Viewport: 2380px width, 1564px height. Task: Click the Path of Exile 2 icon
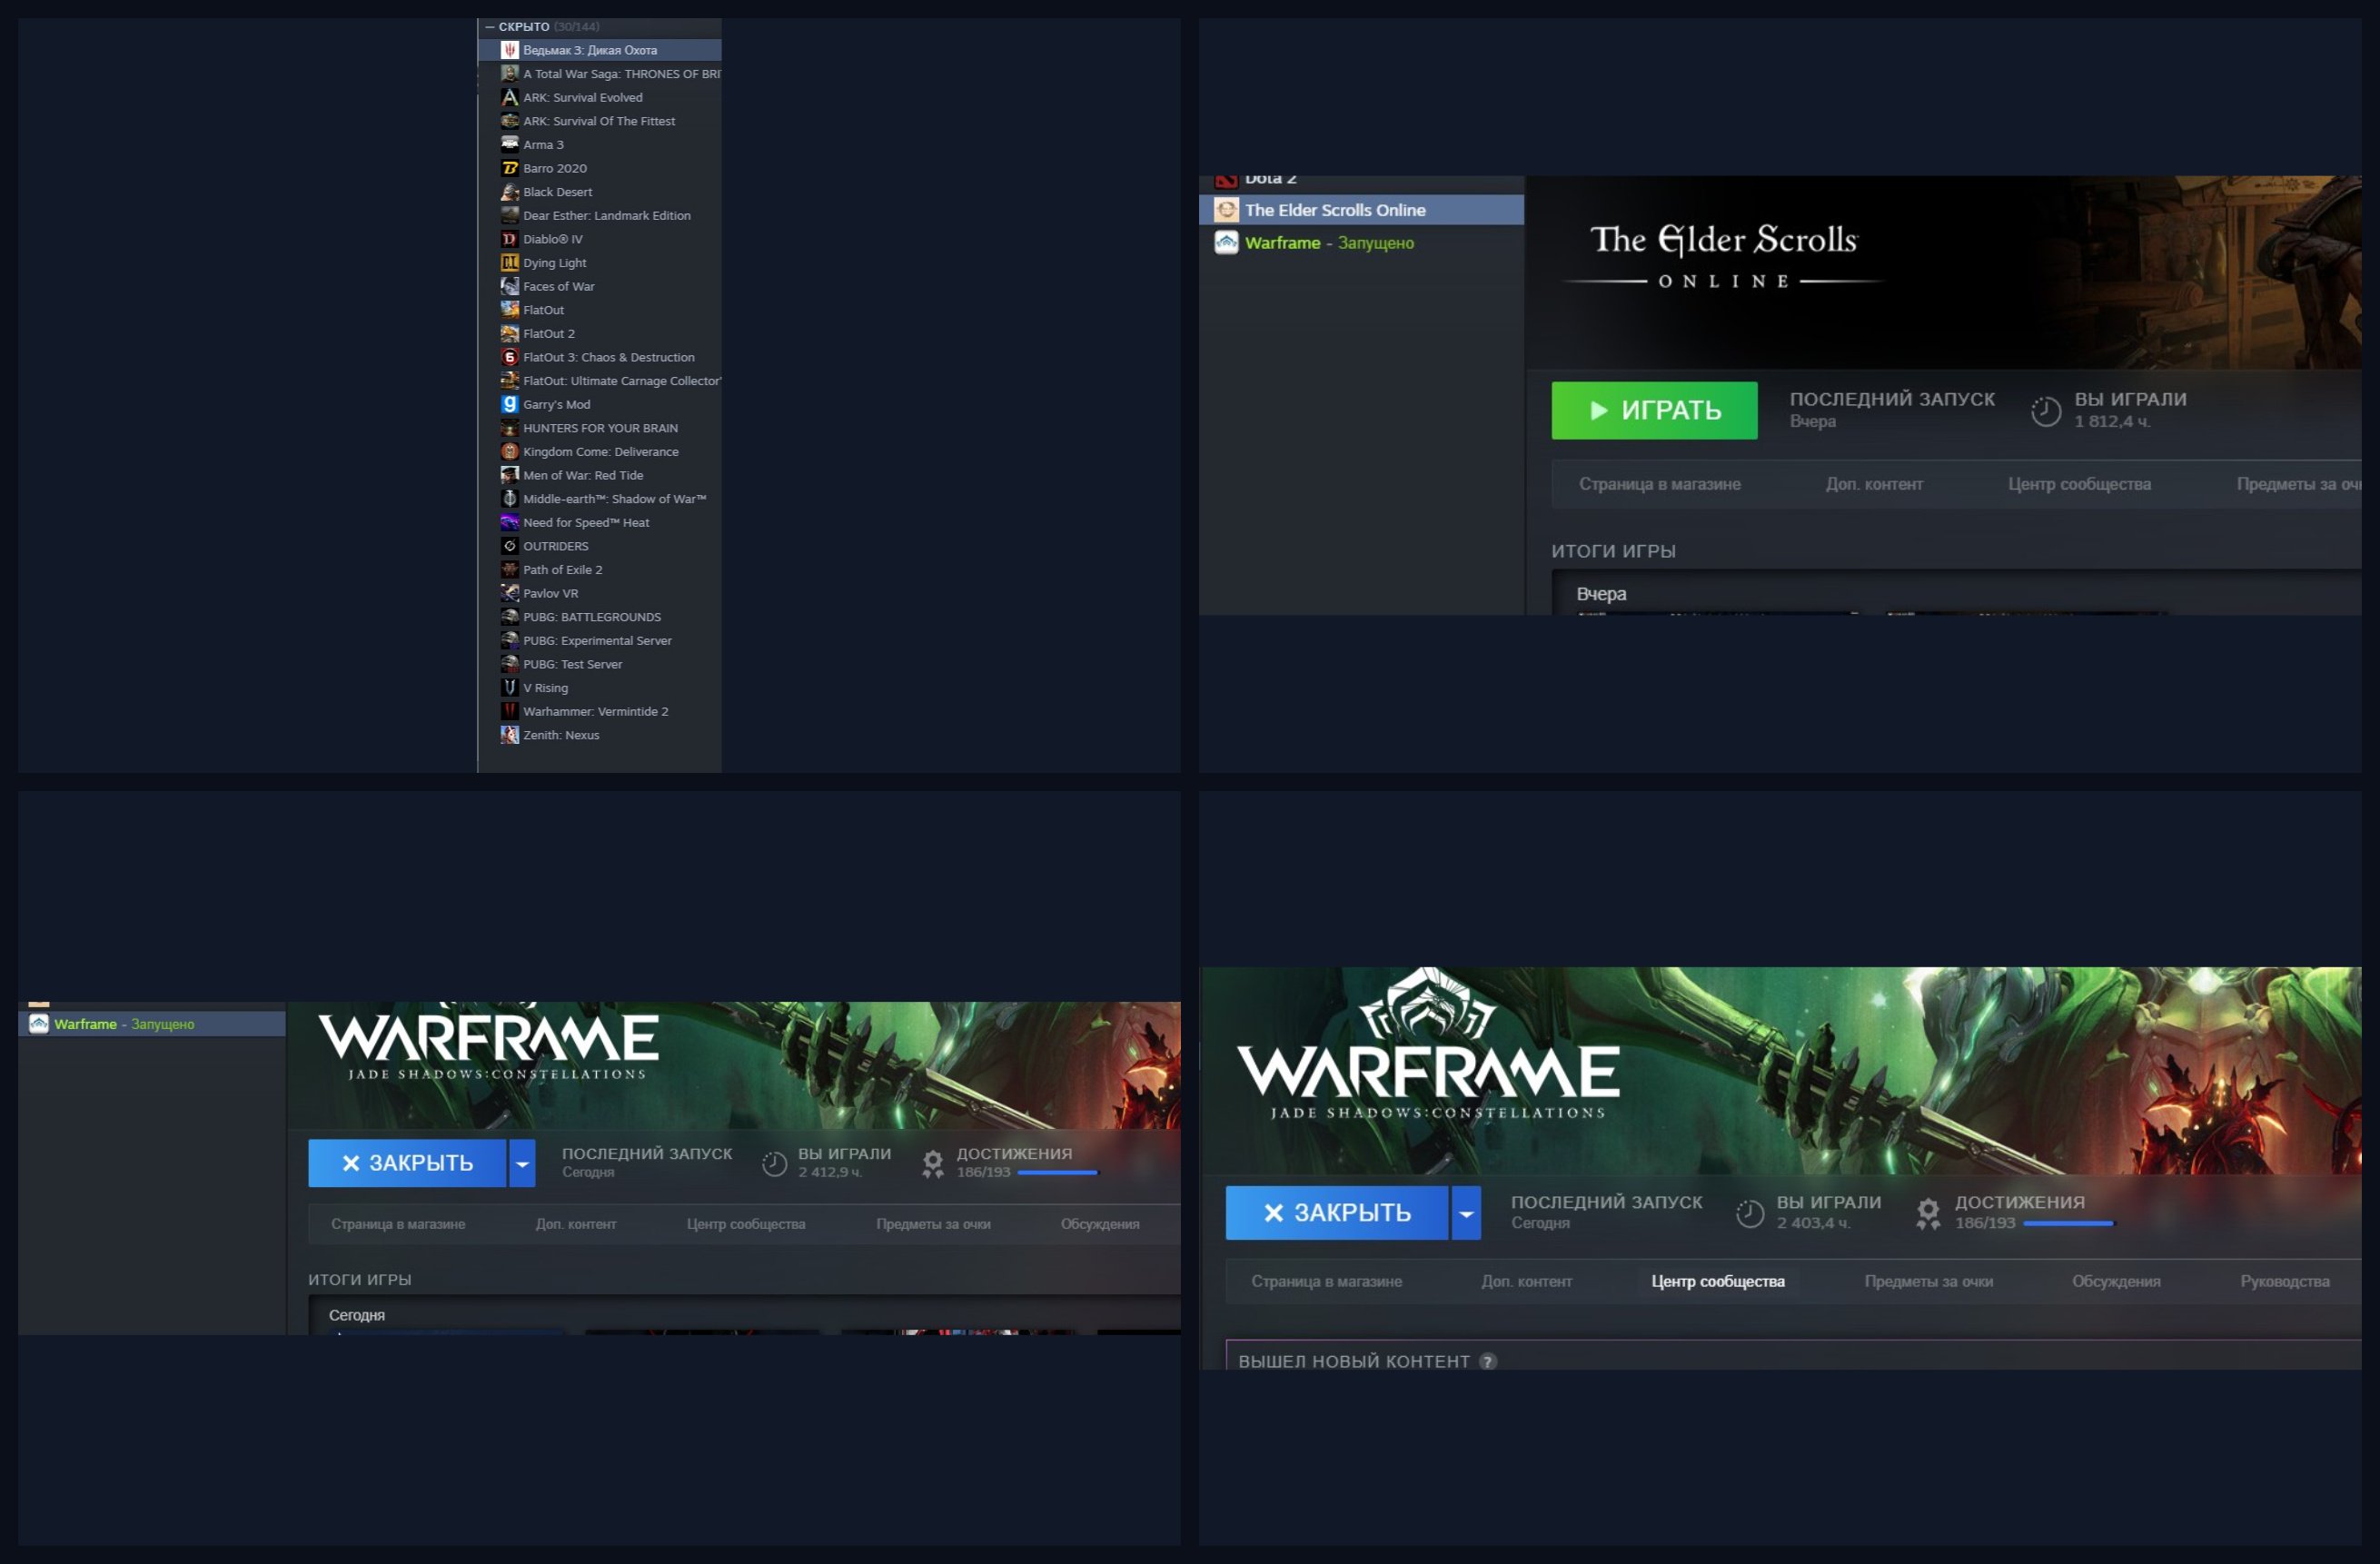[509, 570]
